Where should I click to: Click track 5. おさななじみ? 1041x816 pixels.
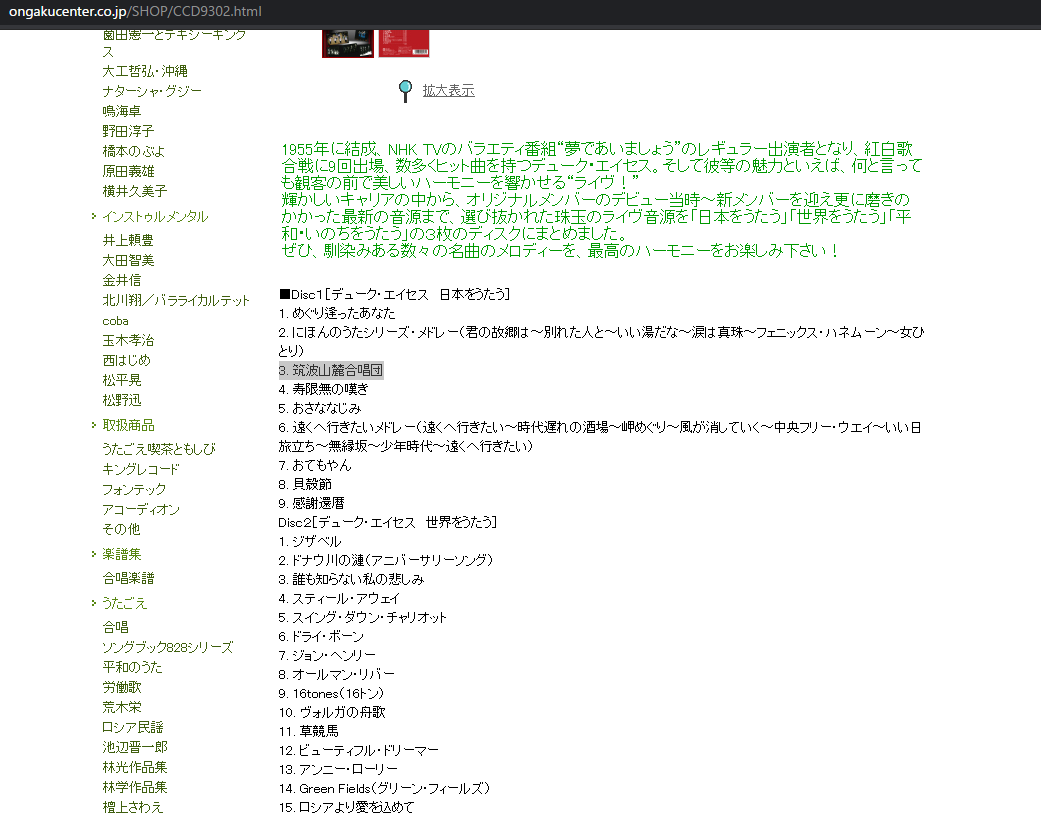pos(319,408)
